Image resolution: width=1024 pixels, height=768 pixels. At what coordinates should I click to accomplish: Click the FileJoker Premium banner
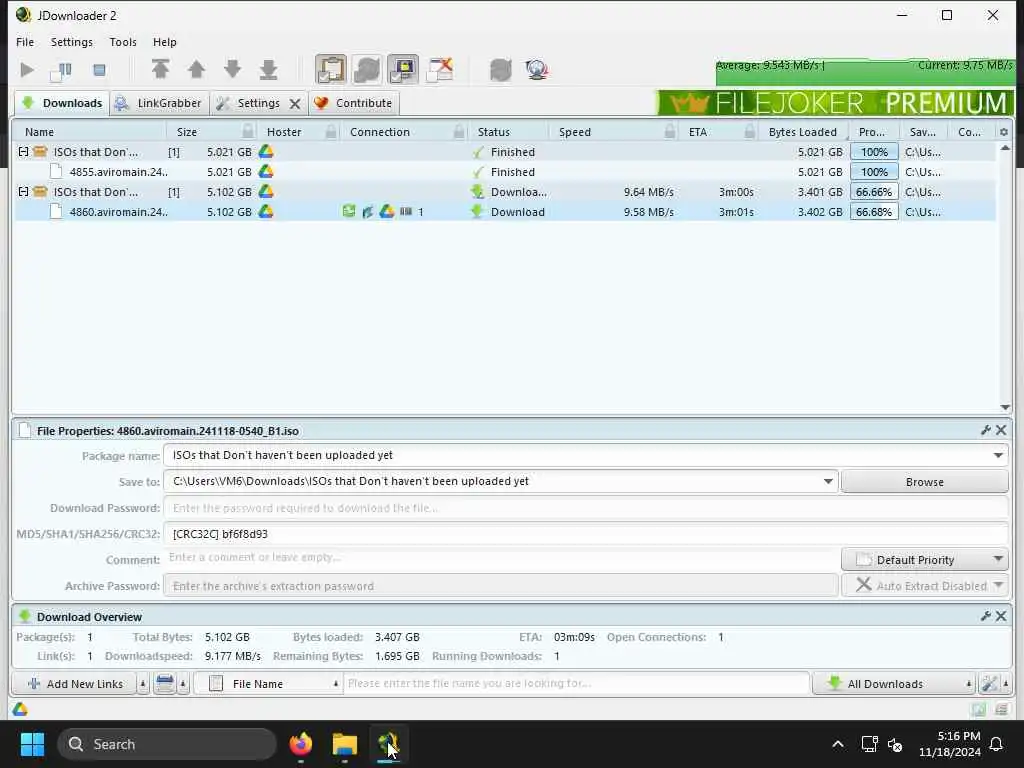point(835,103)
